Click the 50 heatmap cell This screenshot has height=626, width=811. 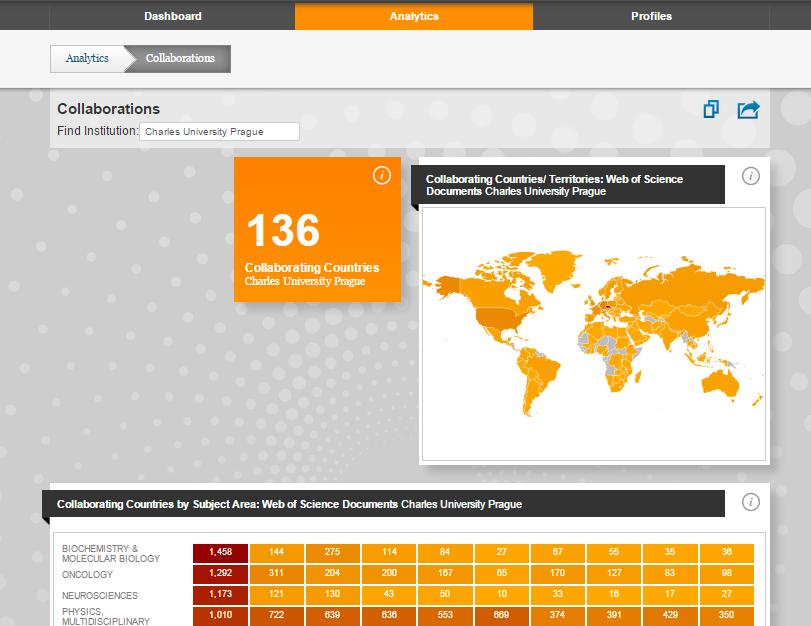point(445,594)
